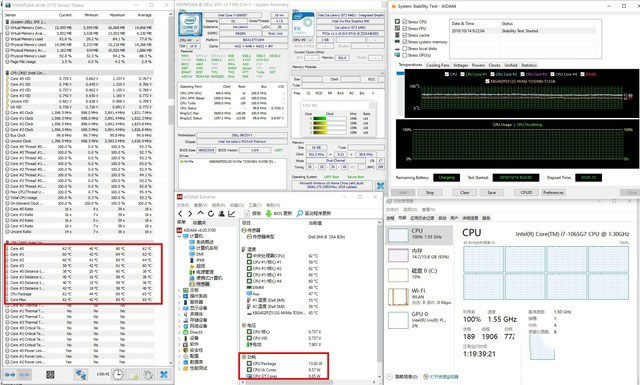Click Clear button in Stability Test
Image resolution: width=640 pixels, height=385 pixels.
pos(464,192)
